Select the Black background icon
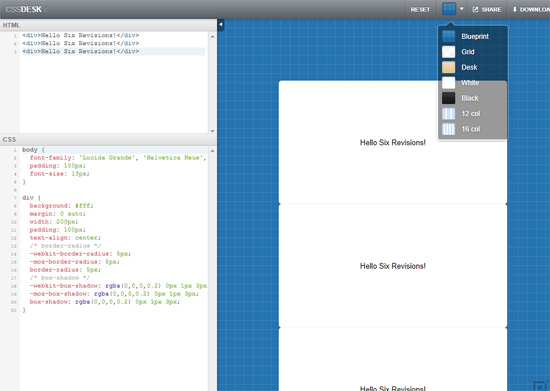This screenshot has height=391, width=550. [448, 98]
